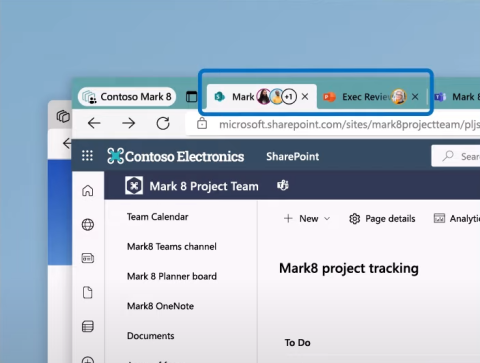Image resolution: width=480 pixels, height=363 pixels.
Task: Click the address bar lock icon
Action: point(202,124)
